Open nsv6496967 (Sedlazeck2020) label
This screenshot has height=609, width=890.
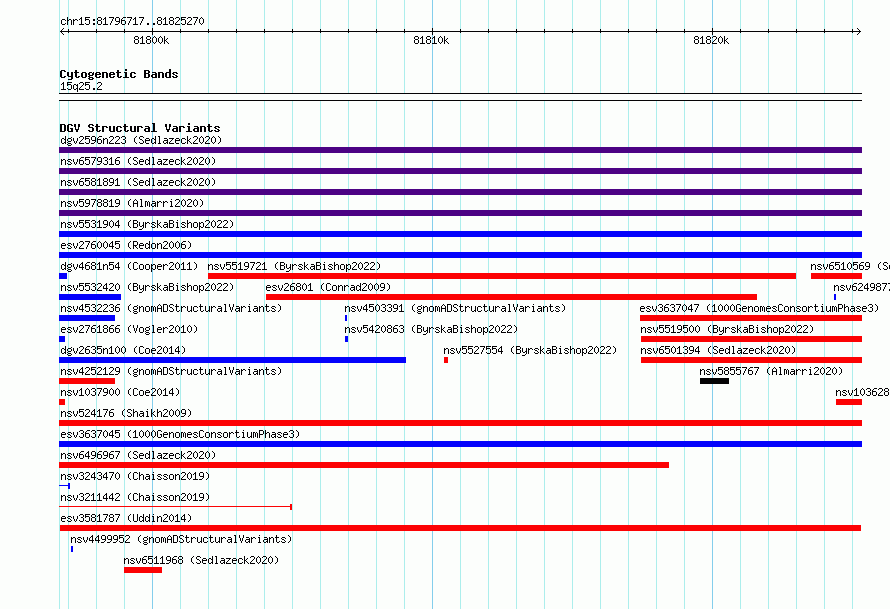point(138,455)
